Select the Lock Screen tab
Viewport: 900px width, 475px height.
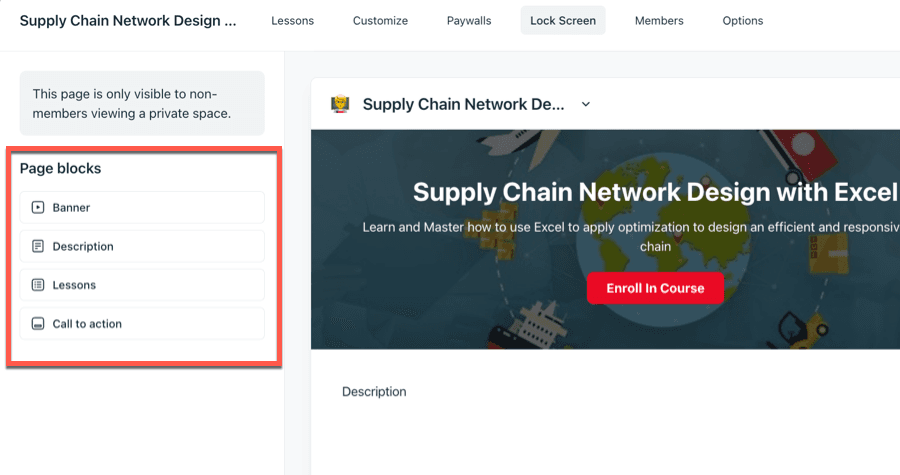coord(563,20)
